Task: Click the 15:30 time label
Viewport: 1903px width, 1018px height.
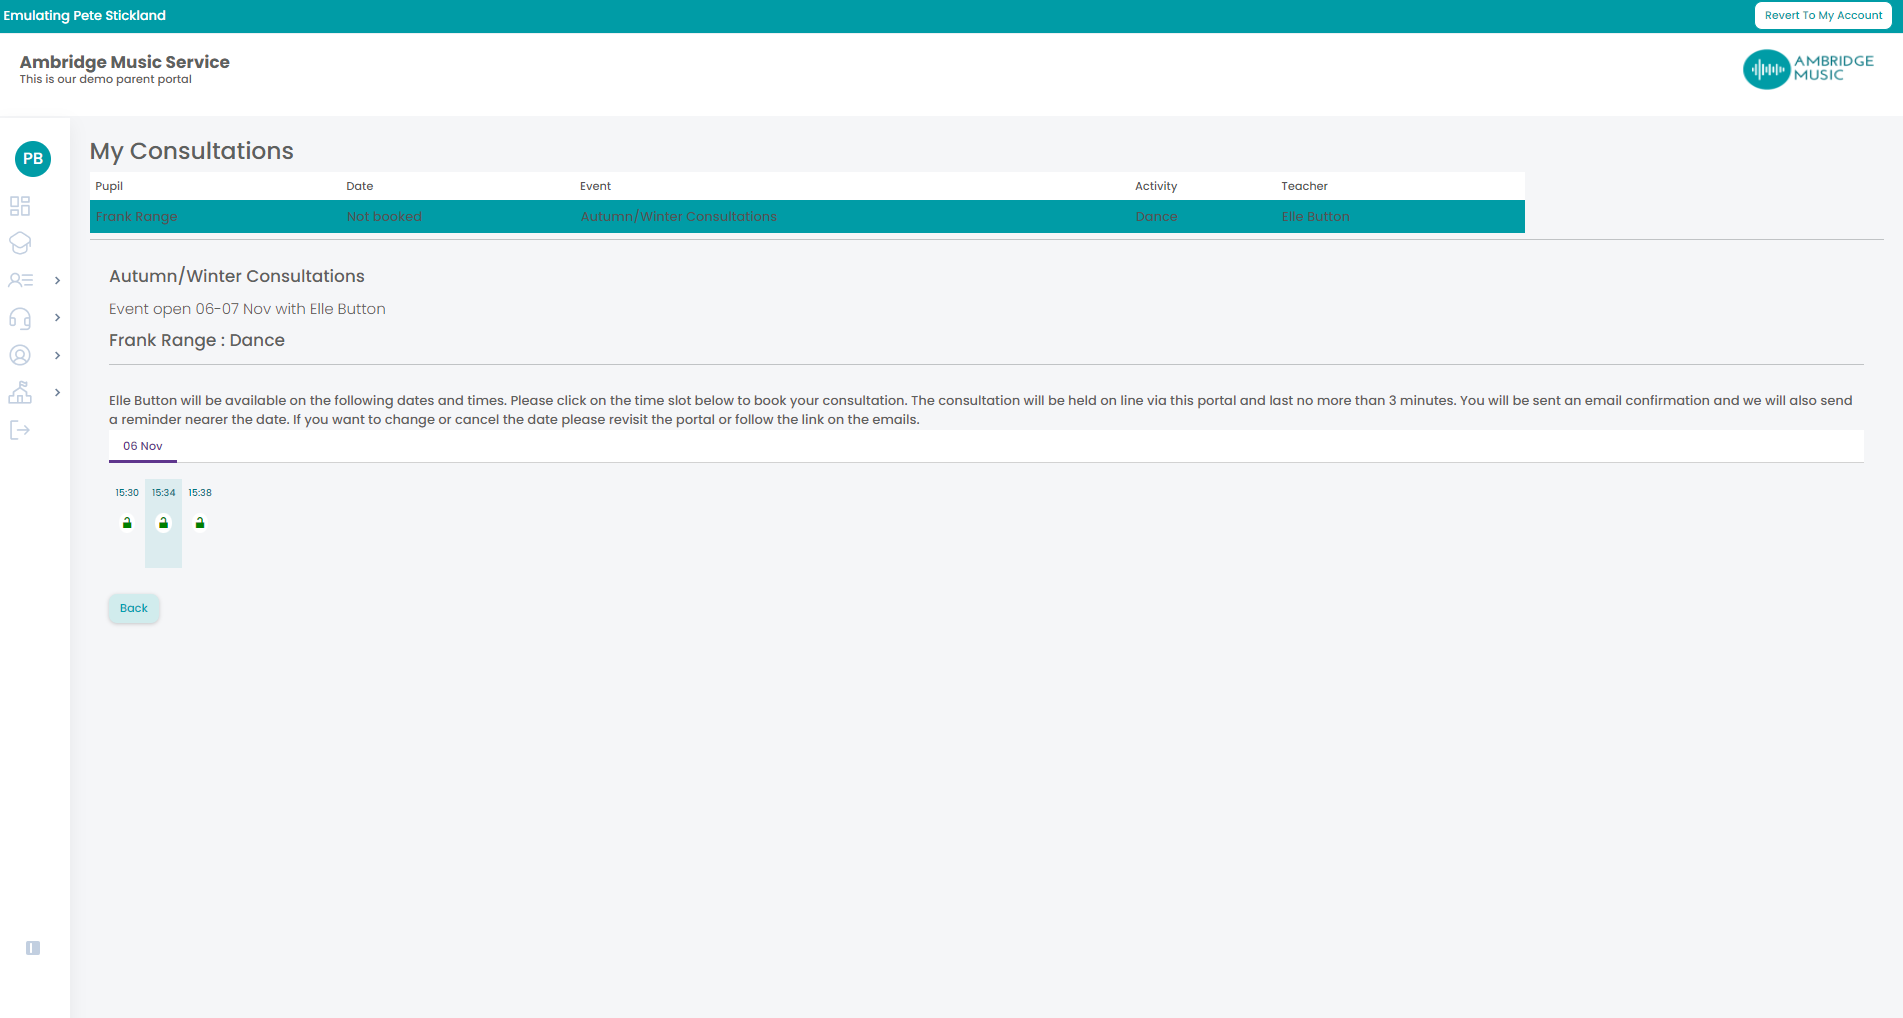Action: [x=127, y=493]
